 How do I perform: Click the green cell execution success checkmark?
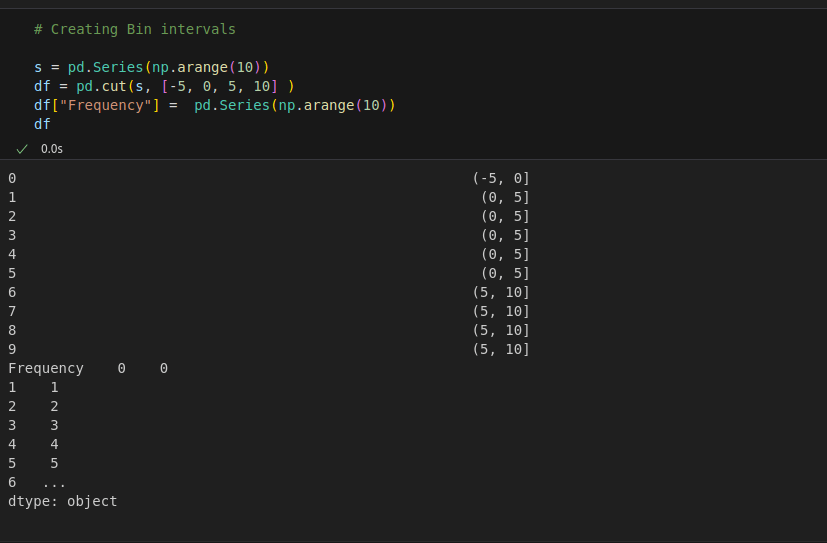click(22, 149)
